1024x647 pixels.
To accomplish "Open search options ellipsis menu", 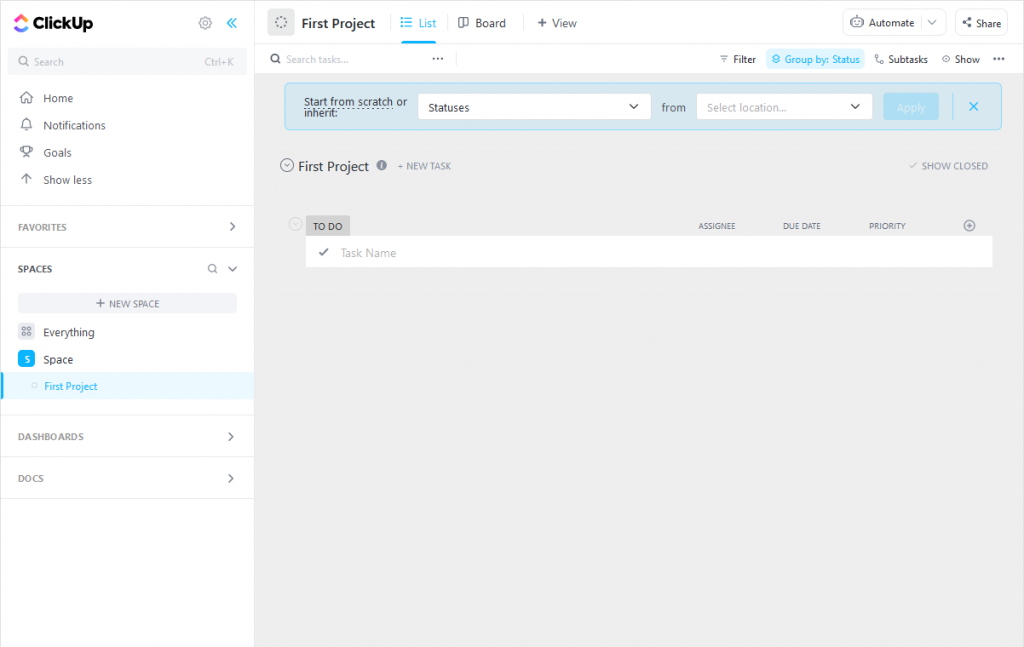I will (x=438, y=59).
